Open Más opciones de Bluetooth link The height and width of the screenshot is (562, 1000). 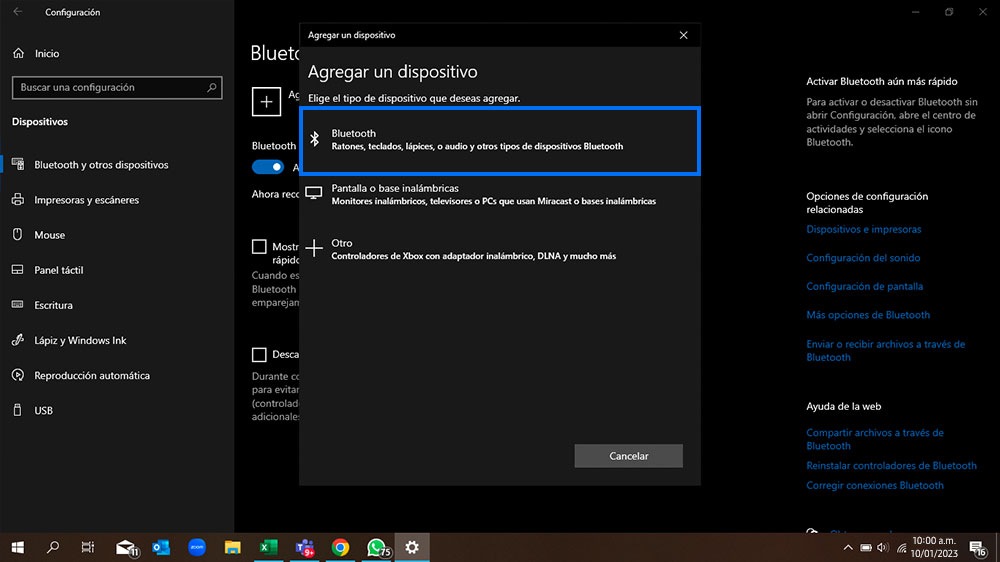(868, 315)
